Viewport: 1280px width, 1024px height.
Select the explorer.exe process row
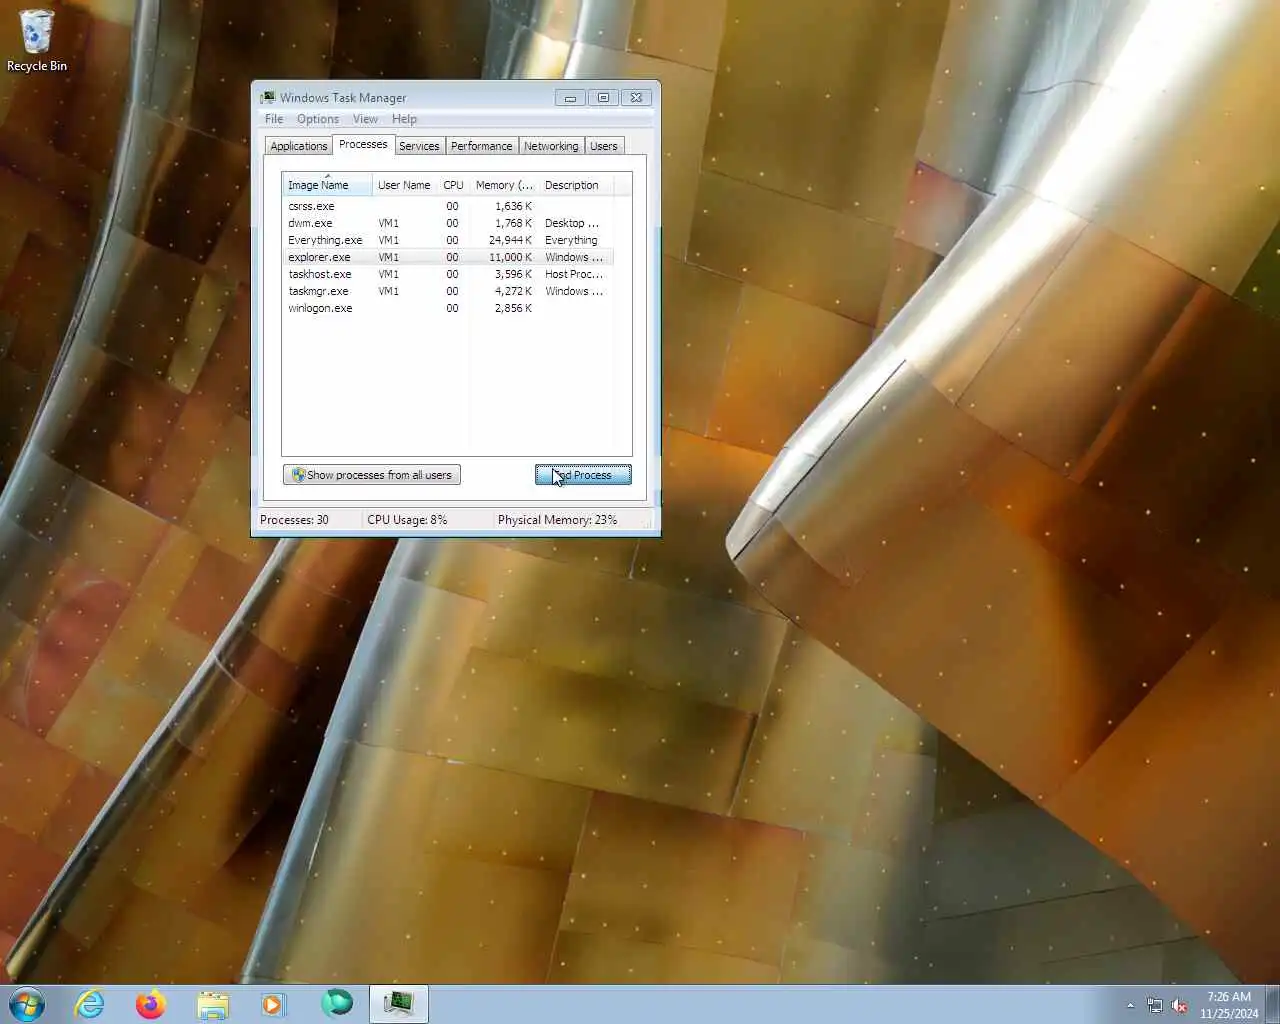pos(448,257)
